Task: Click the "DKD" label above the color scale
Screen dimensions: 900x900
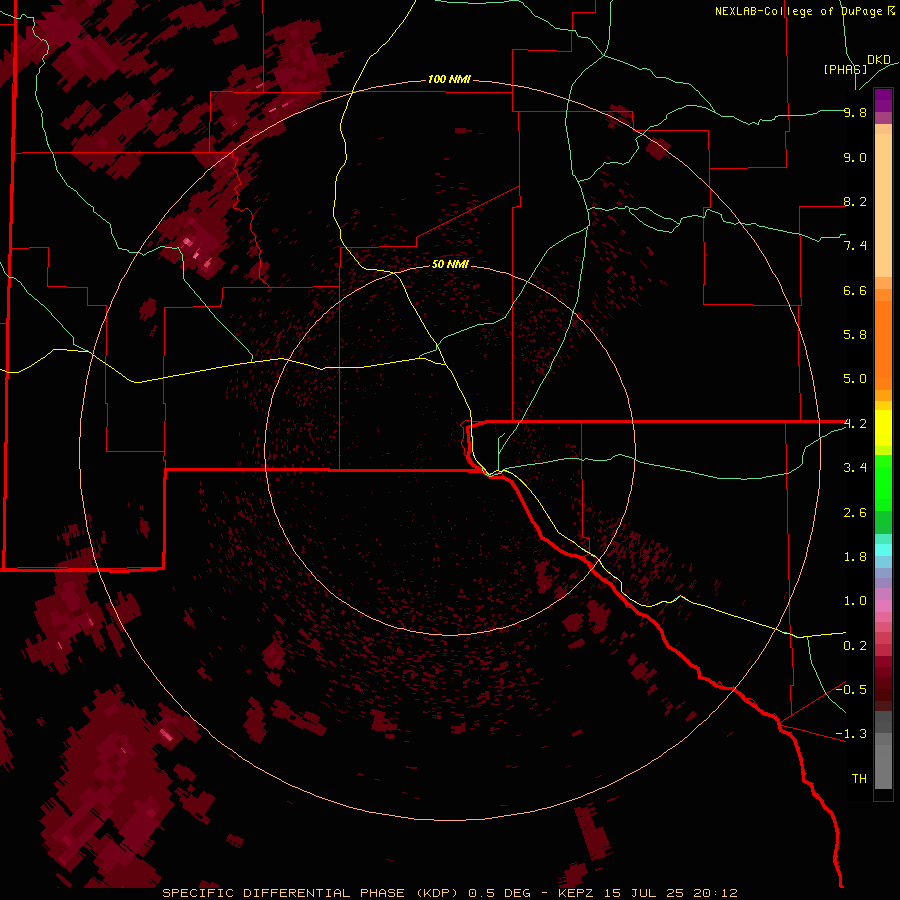Action: (879, 60)
